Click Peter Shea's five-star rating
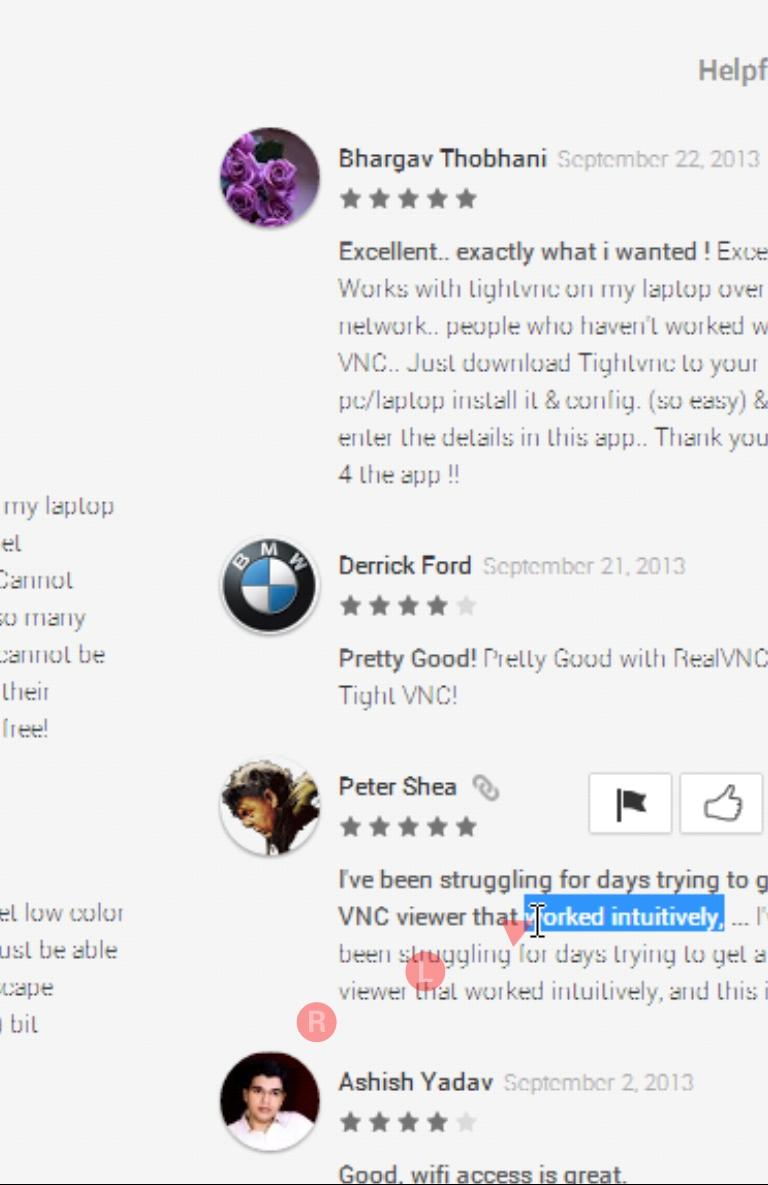 (408, 827)
